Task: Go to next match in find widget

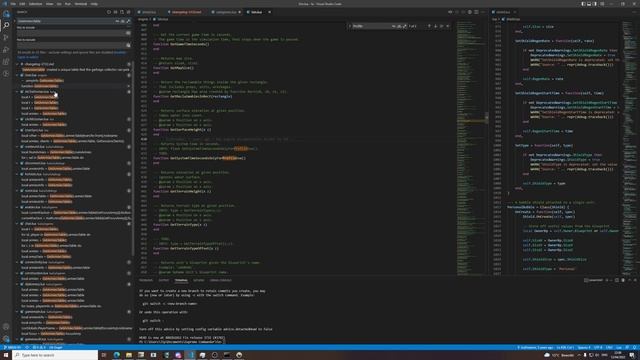Action: pos(436,26)
